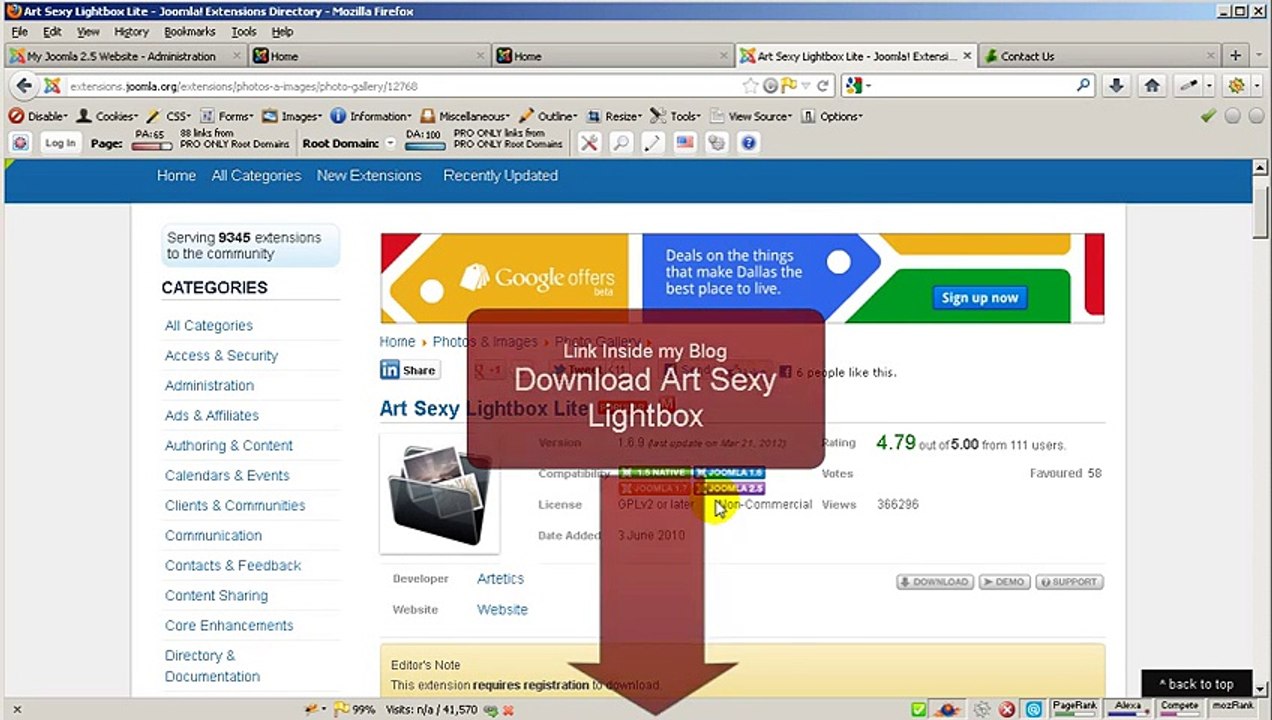
Task: Click the Home breadcrumb link
Action: pos(397,341)
